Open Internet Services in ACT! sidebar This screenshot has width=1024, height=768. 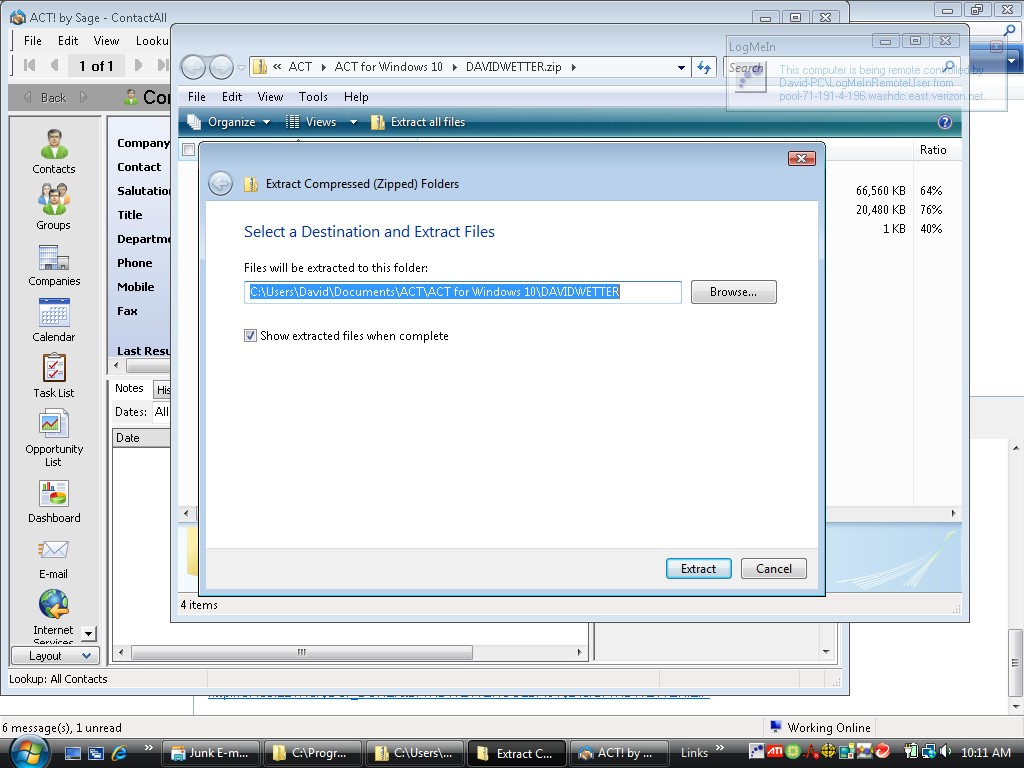(x=54, y=617)
